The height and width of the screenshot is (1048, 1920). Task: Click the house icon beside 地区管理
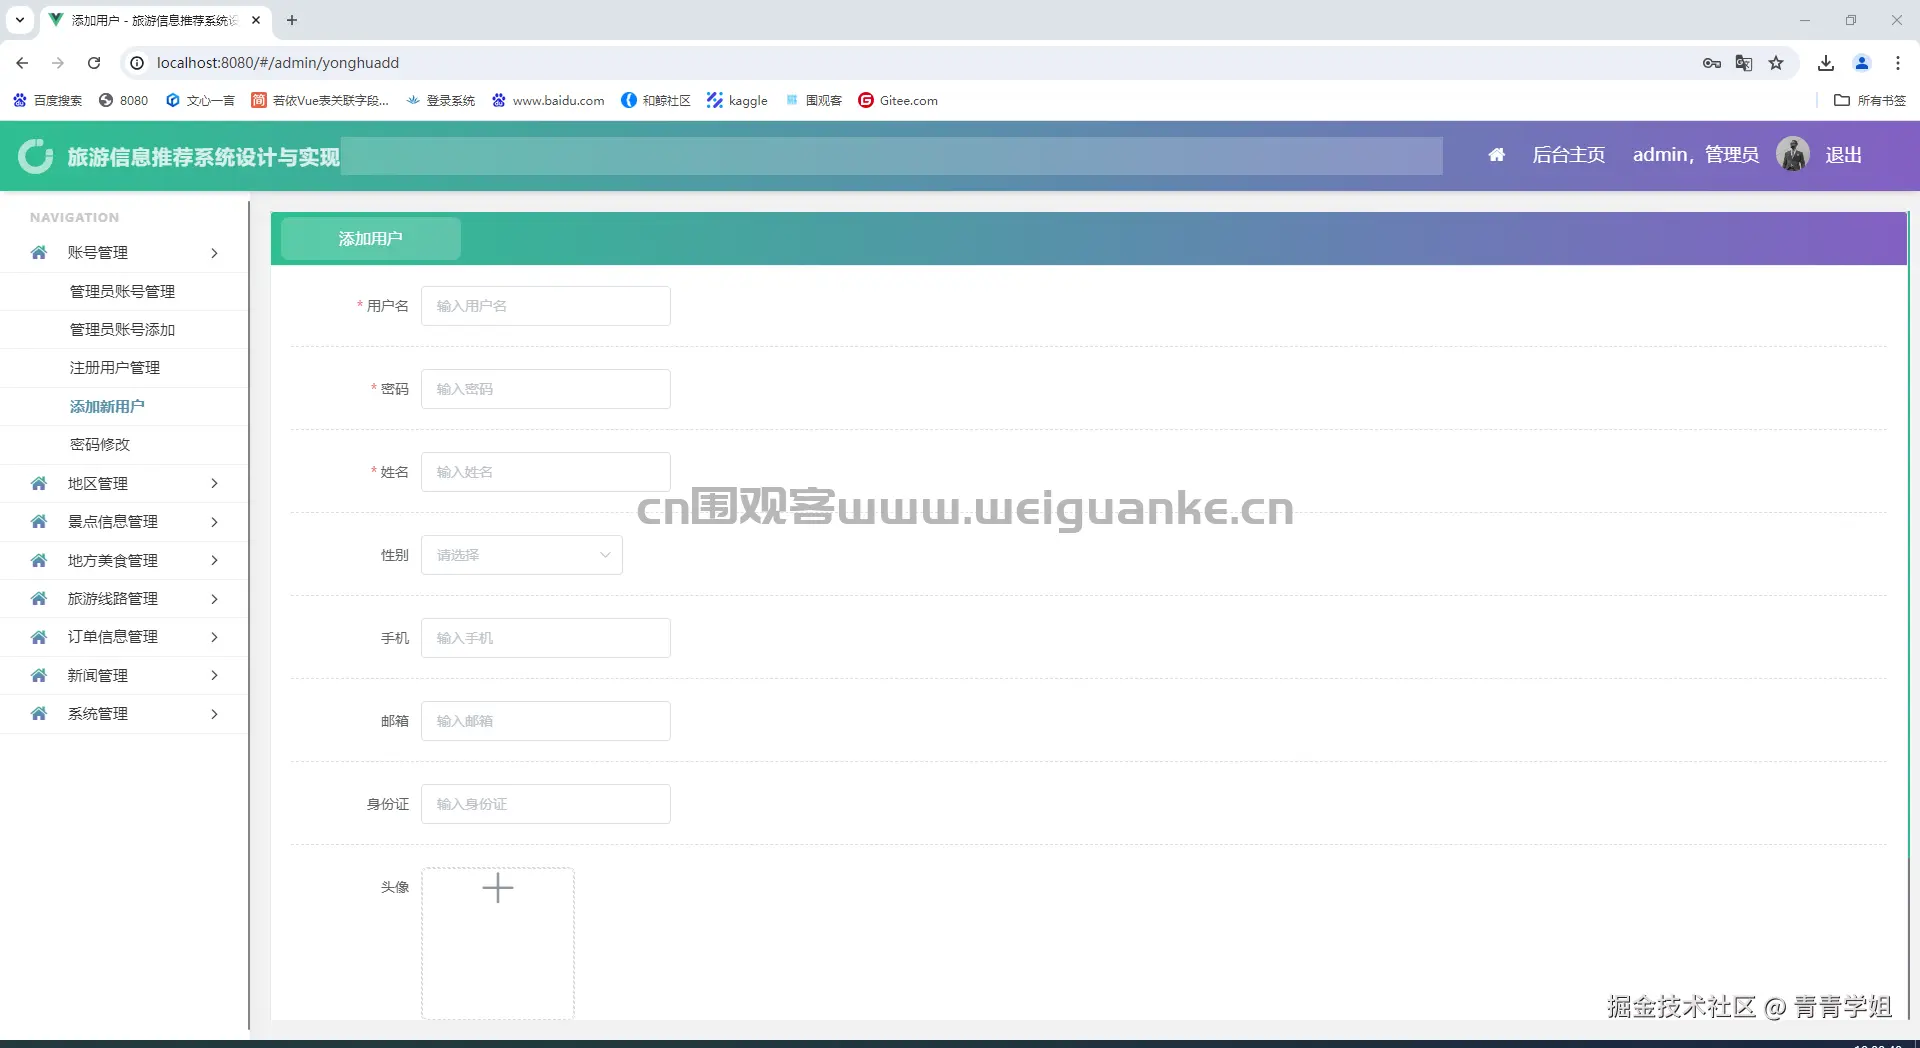coord(38,483)
